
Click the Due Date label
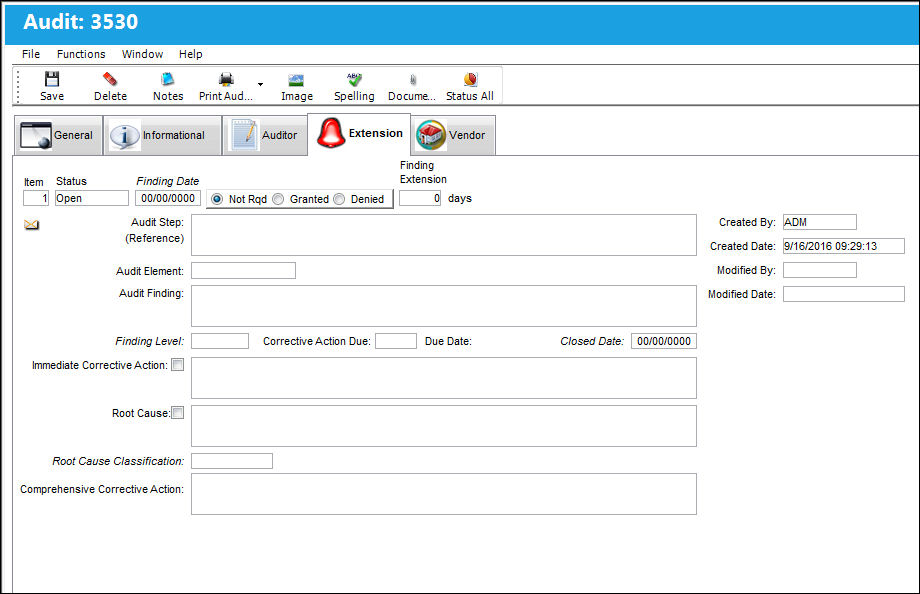448,341
